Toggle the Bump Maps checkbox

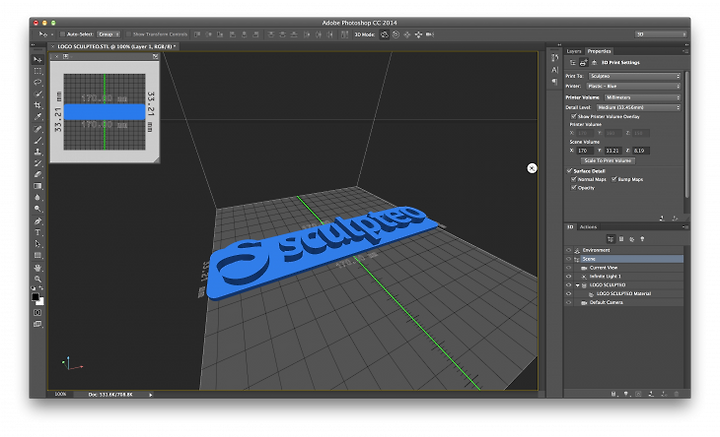click(x=614, y=179)
